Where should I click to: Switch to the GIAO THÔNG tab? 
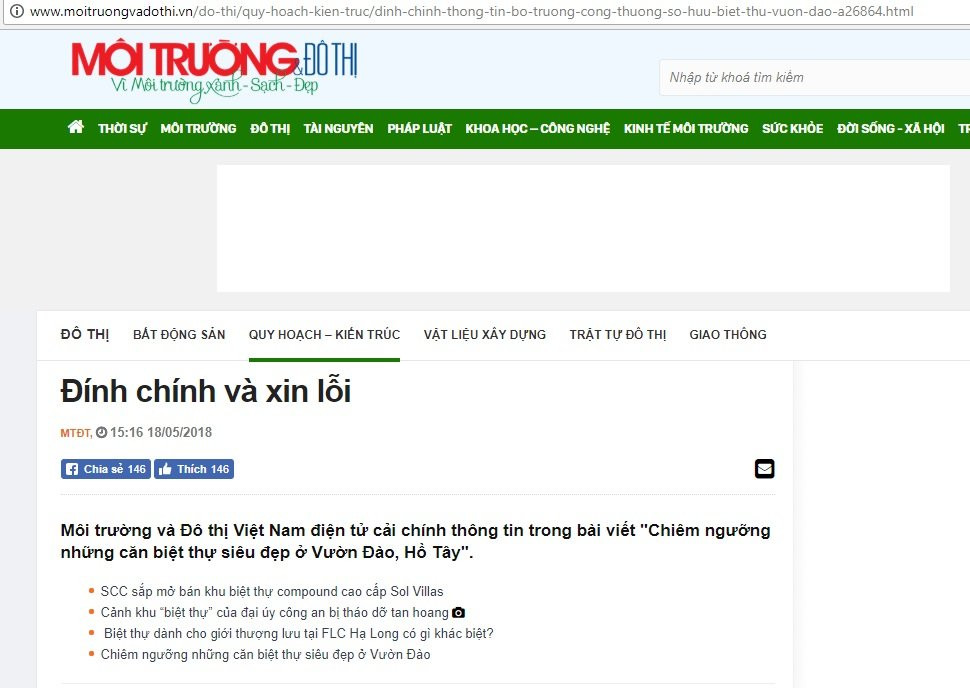tap(728, 335)
